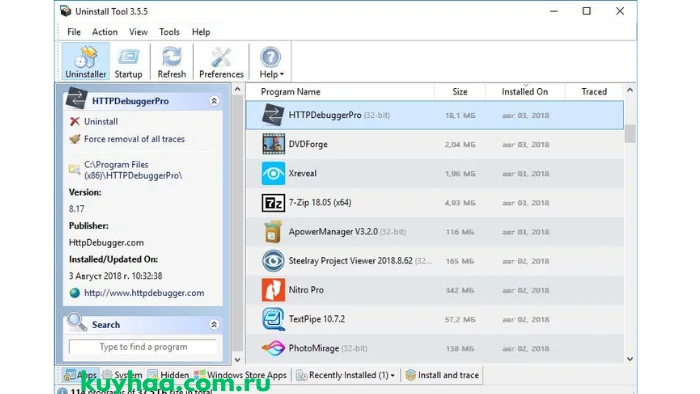Switch to Windows Store Apps tab
Screen dimensions: 700x394
(x=240, y=375)
